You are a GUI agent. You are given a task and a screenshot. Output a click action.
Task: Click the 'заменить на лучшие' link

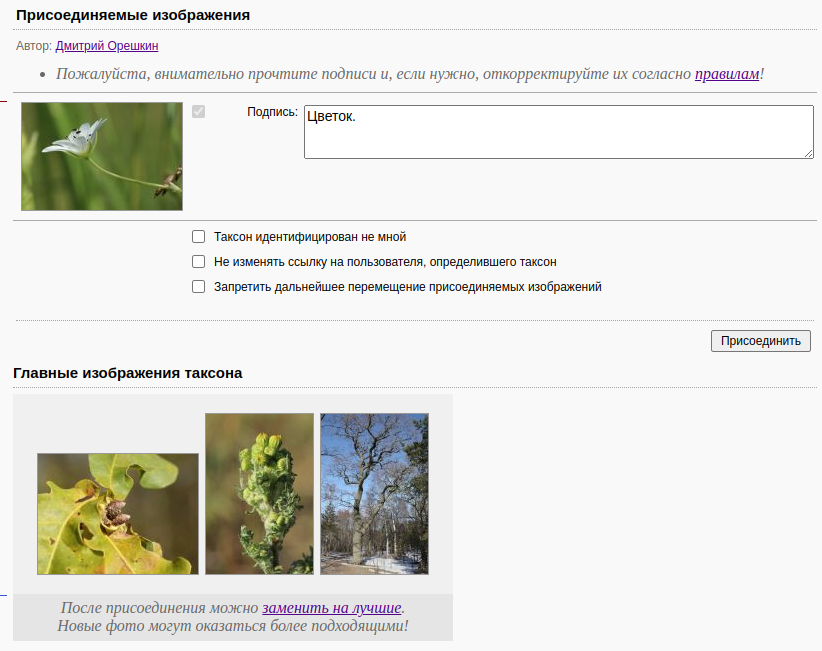[x=332, y=608]
